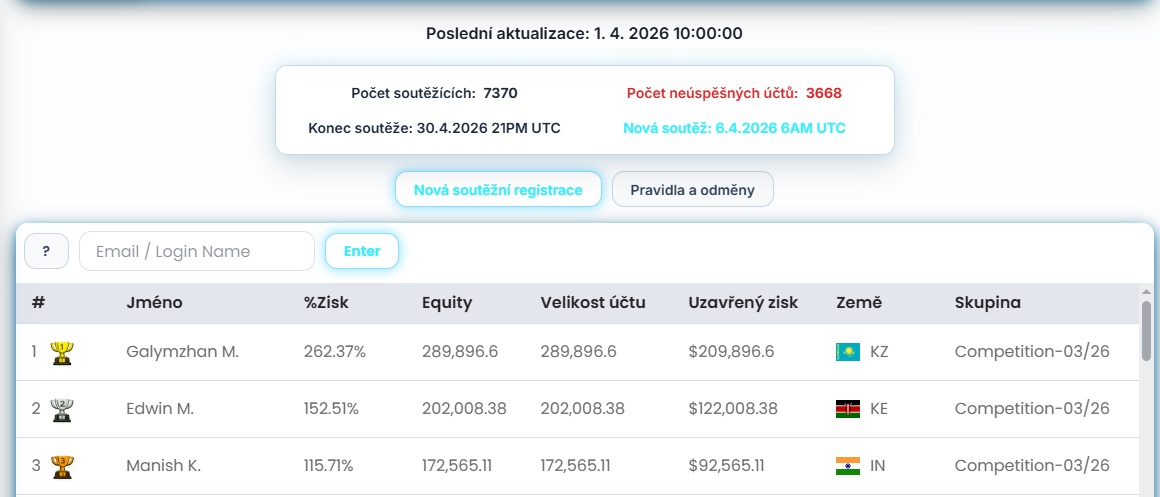Open Pravidla a odměny

(692, 189)
